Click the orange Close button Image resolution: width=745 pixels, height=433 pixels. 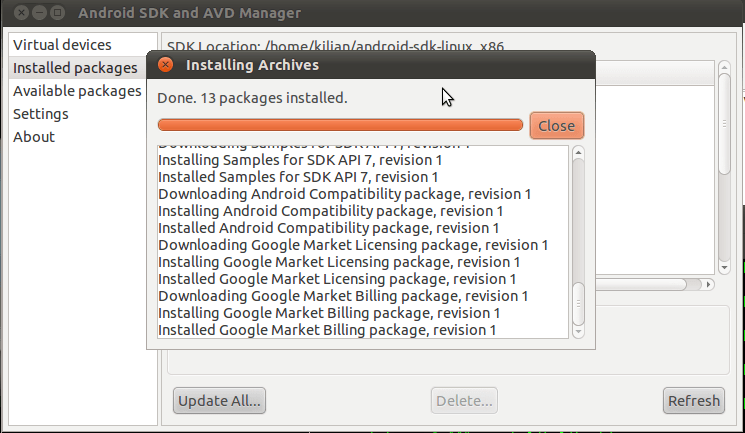pyautogui.click(x=556, y=126)
